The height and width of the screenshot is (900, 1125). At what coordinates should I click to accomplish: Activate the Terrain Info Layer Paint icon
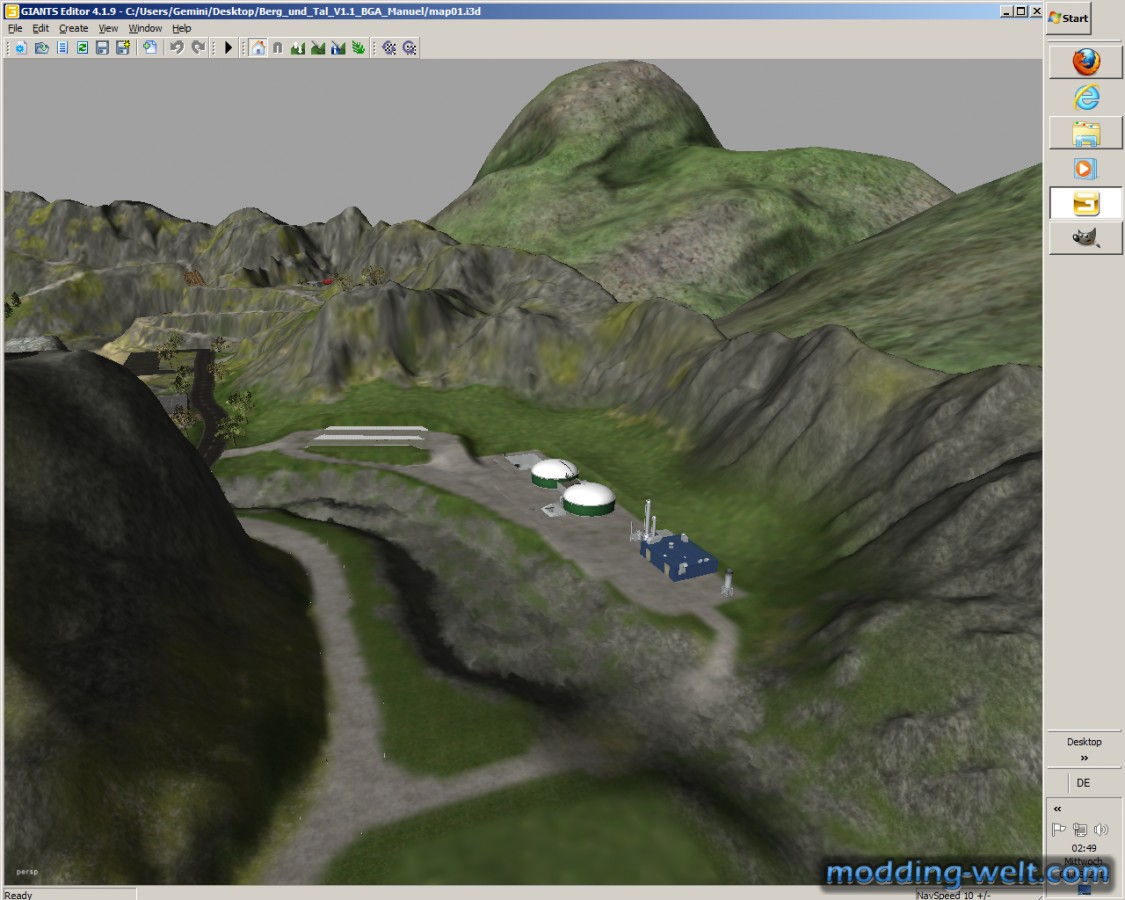pyautogui.click(x=338, y=48)
